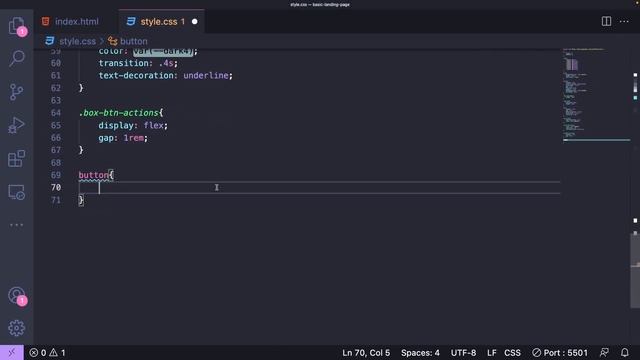Click style.css breadcrumb

(x=77, y=41)
